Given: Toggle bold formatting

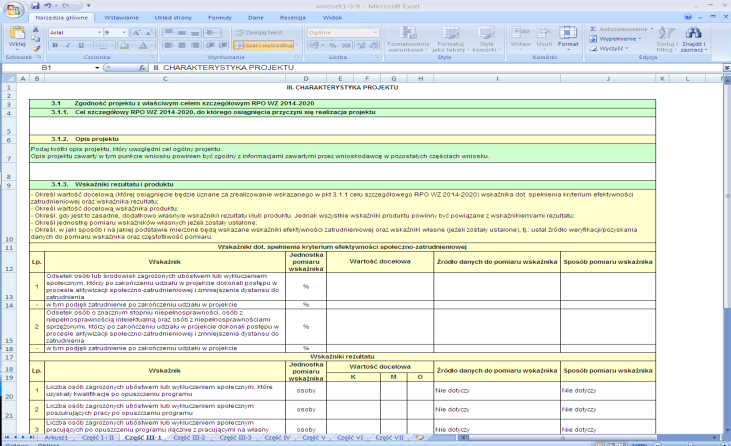Looking at the screenshot, I should pyautogui.click(x=55, y=45).
